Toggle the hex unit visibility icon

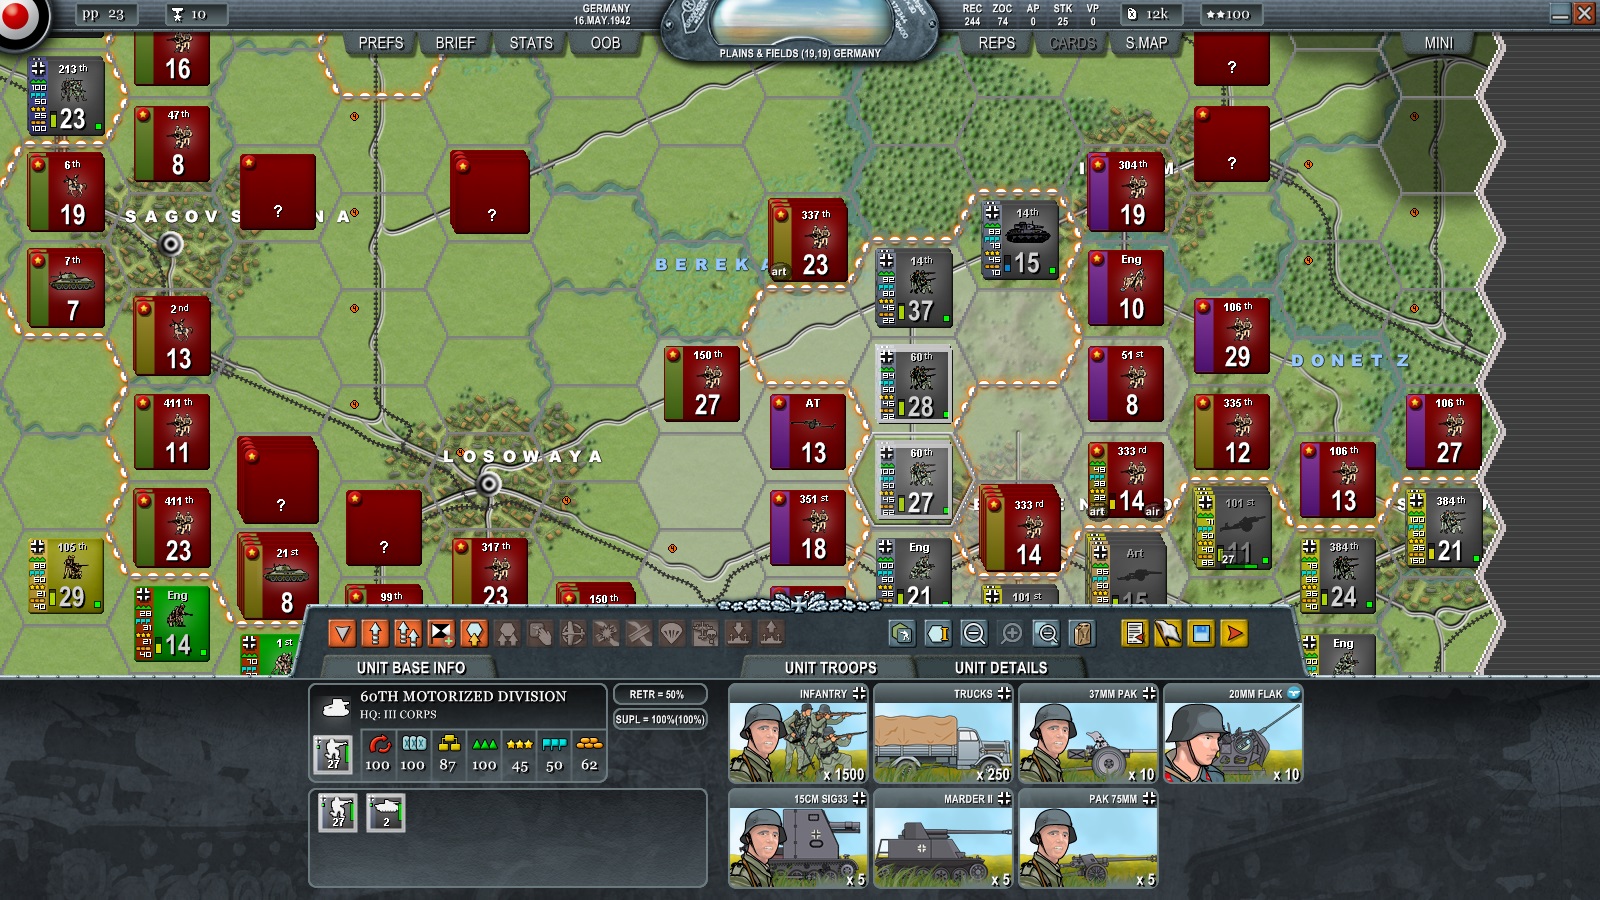pos(902,633)
